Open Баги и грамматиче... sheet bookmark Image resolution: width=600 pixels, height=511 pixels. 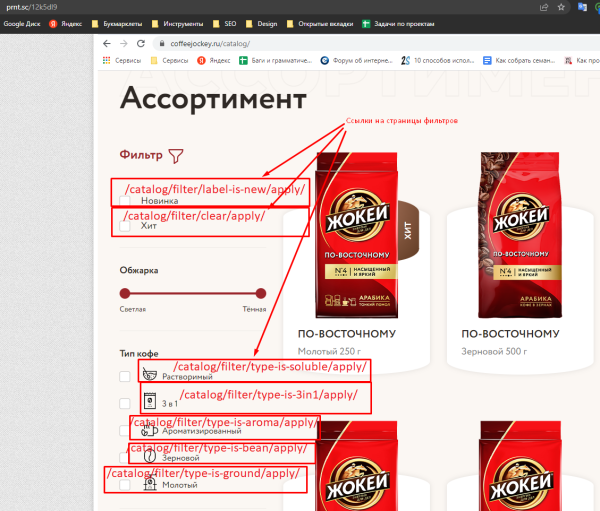coord(276,60)
